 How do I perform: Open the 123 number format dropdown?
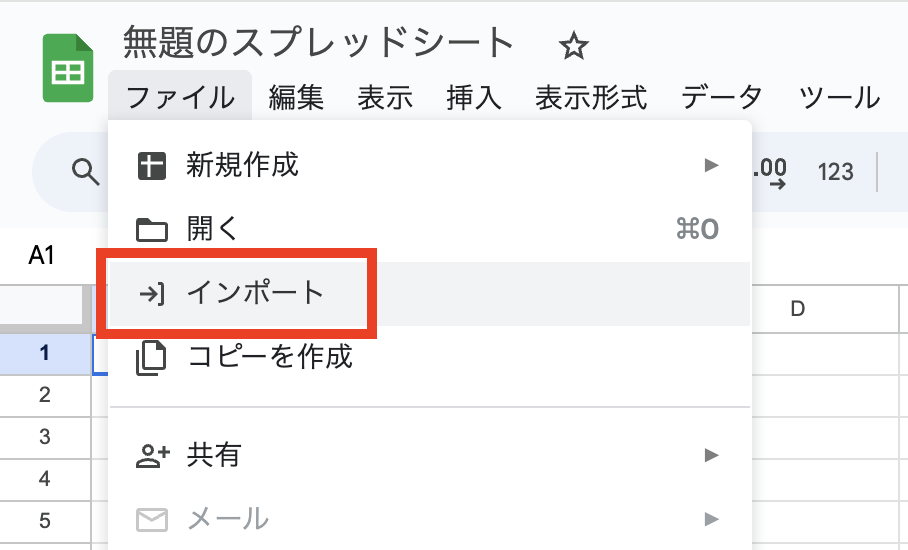click(x=835, y=172)
